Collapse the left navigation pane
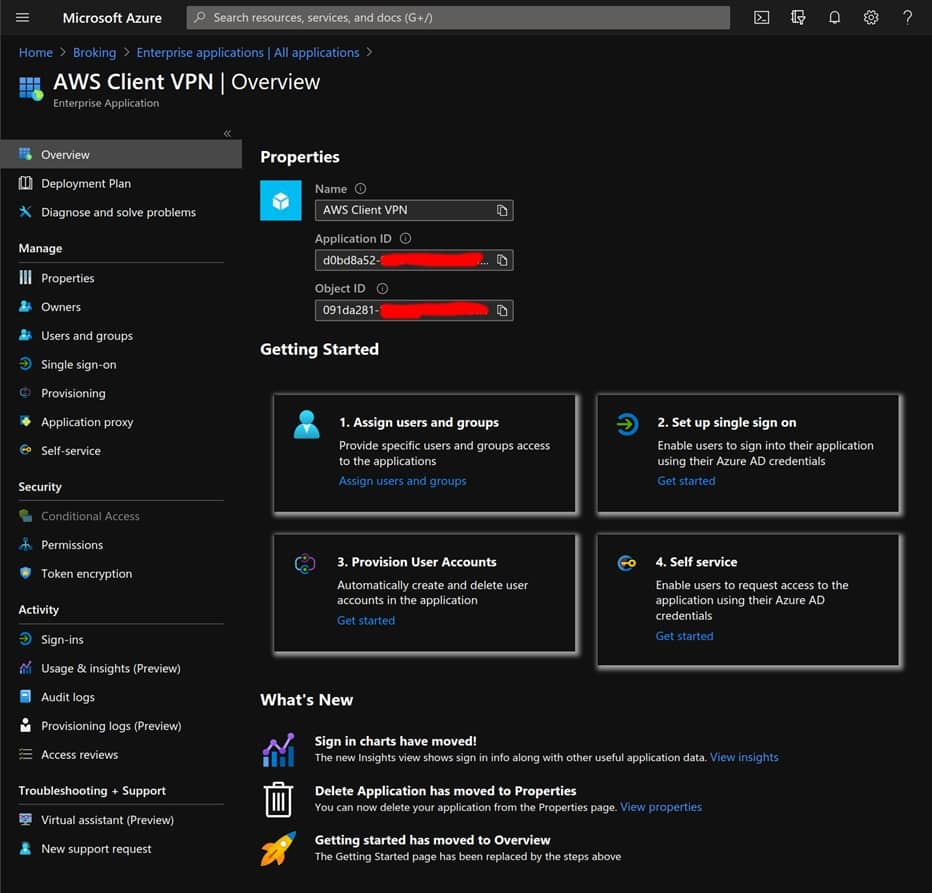 pyautogui.click(x=227, y=133)
